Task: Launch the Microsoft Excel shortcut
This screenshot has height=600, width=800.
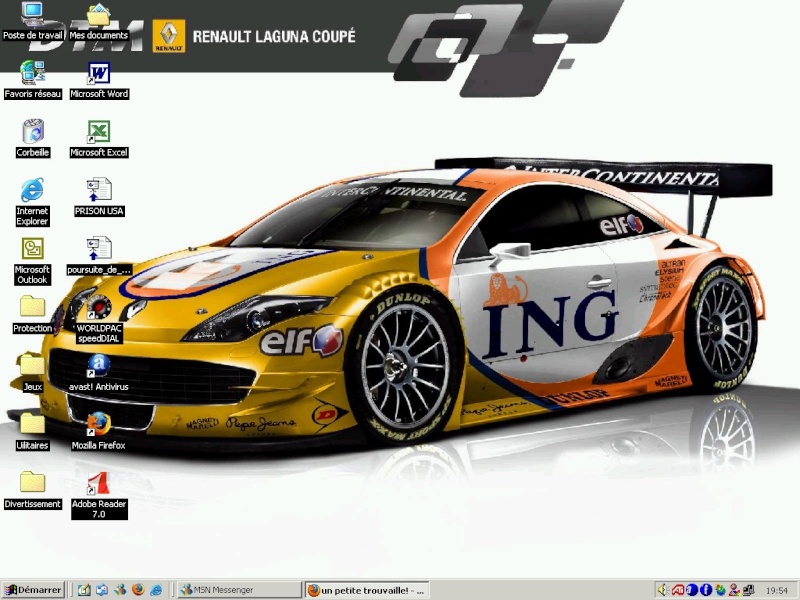Action: coord(99,138)
